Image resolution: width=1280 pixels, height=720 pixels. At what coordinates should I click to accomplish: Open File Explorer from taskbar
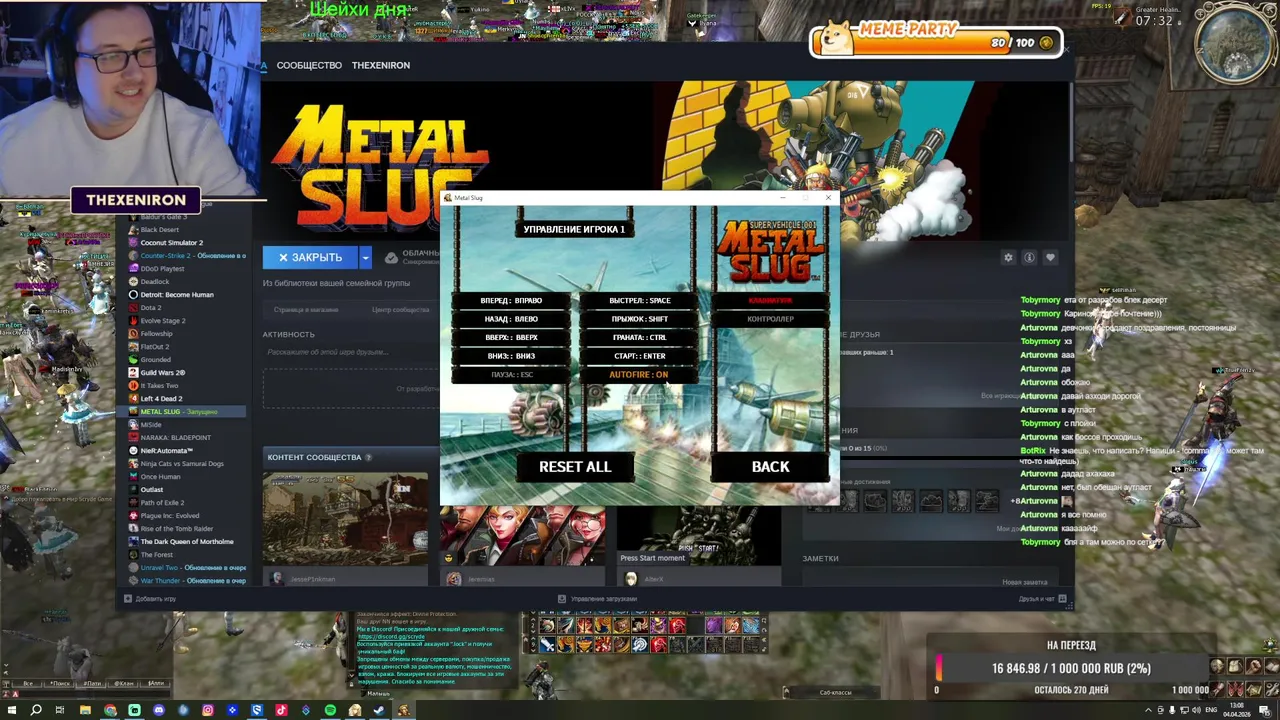(x=85, y=710)
